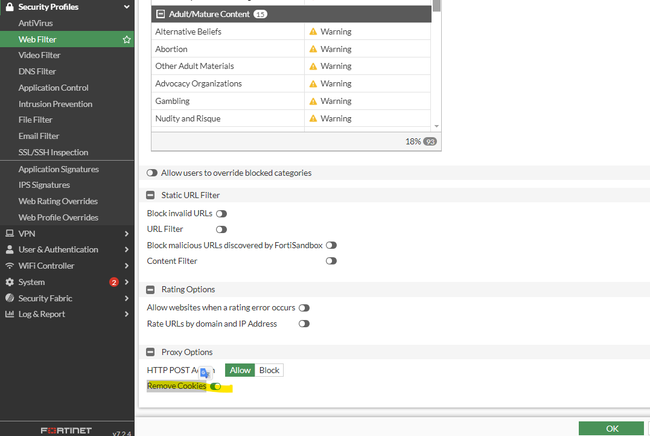Collapse the Static URL Filter section
This screenshot has width=650, height=436.
click(x=151, y=195)
